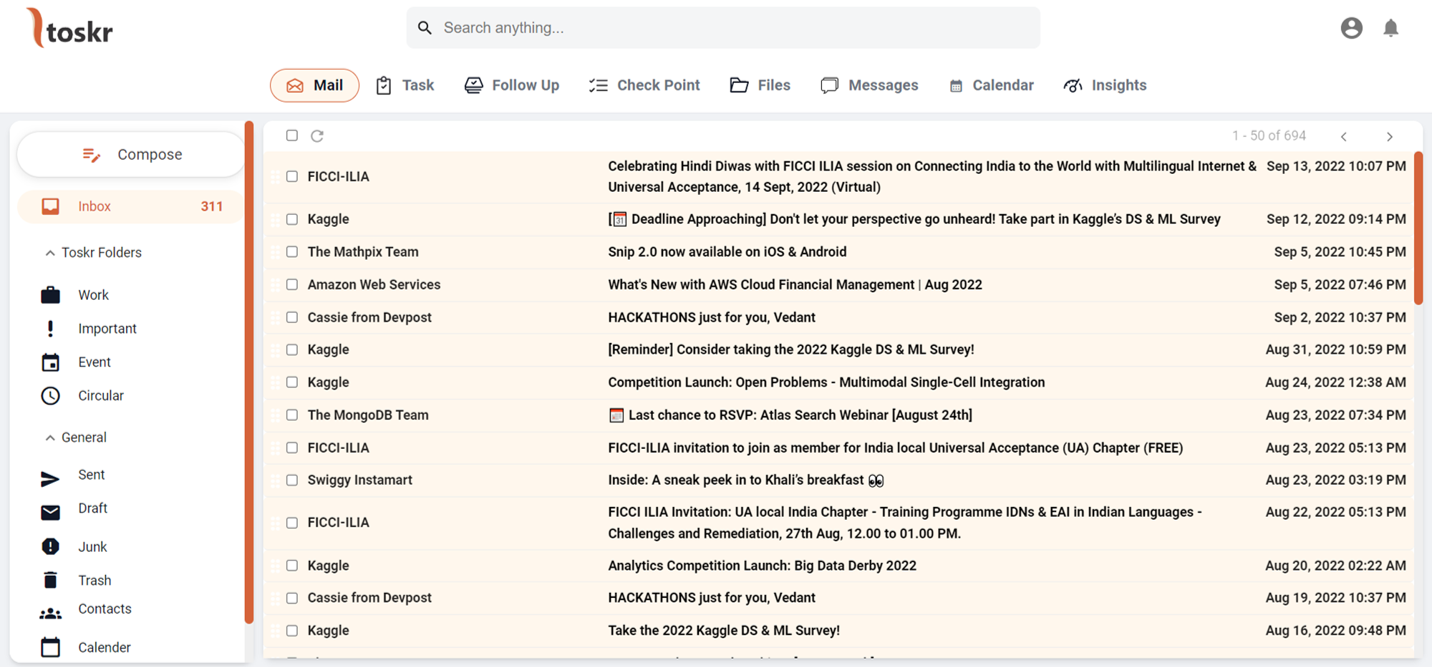The width and height of the screenshot is (1432, 667).
Task: Click the Task clipboard icon
Action: (384, 86)
